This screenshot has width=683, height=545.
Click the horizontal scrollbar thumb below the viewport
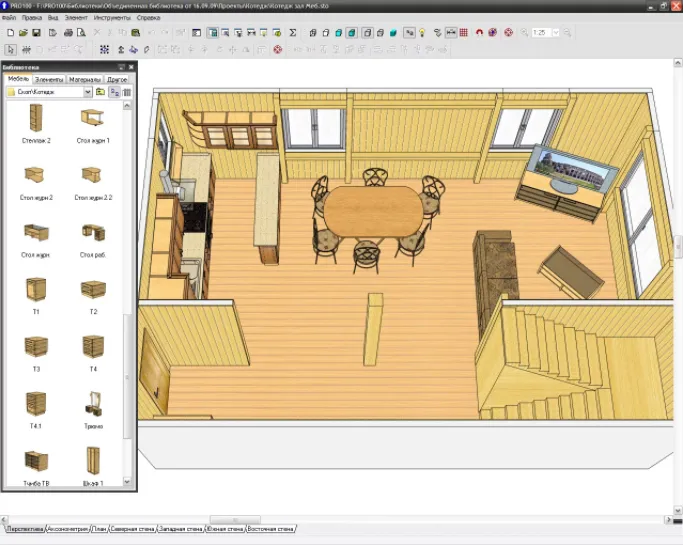(235, 520)
